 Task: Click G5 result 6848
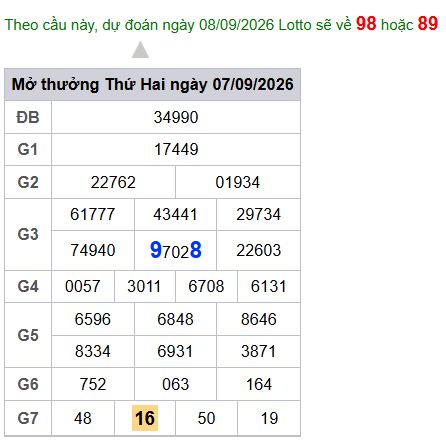[175, 319]
